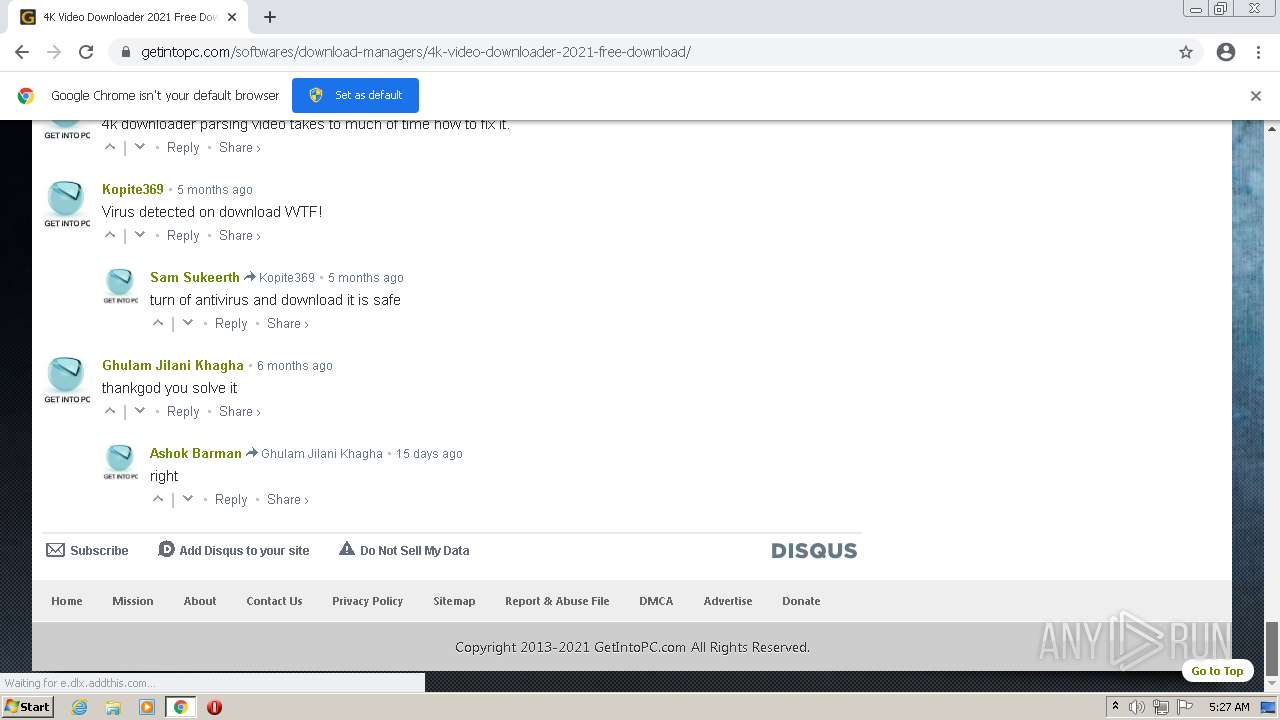This screenshot has height=720, width=1280.
Task: Open the DMCA footer link
Action: [656, 601]
